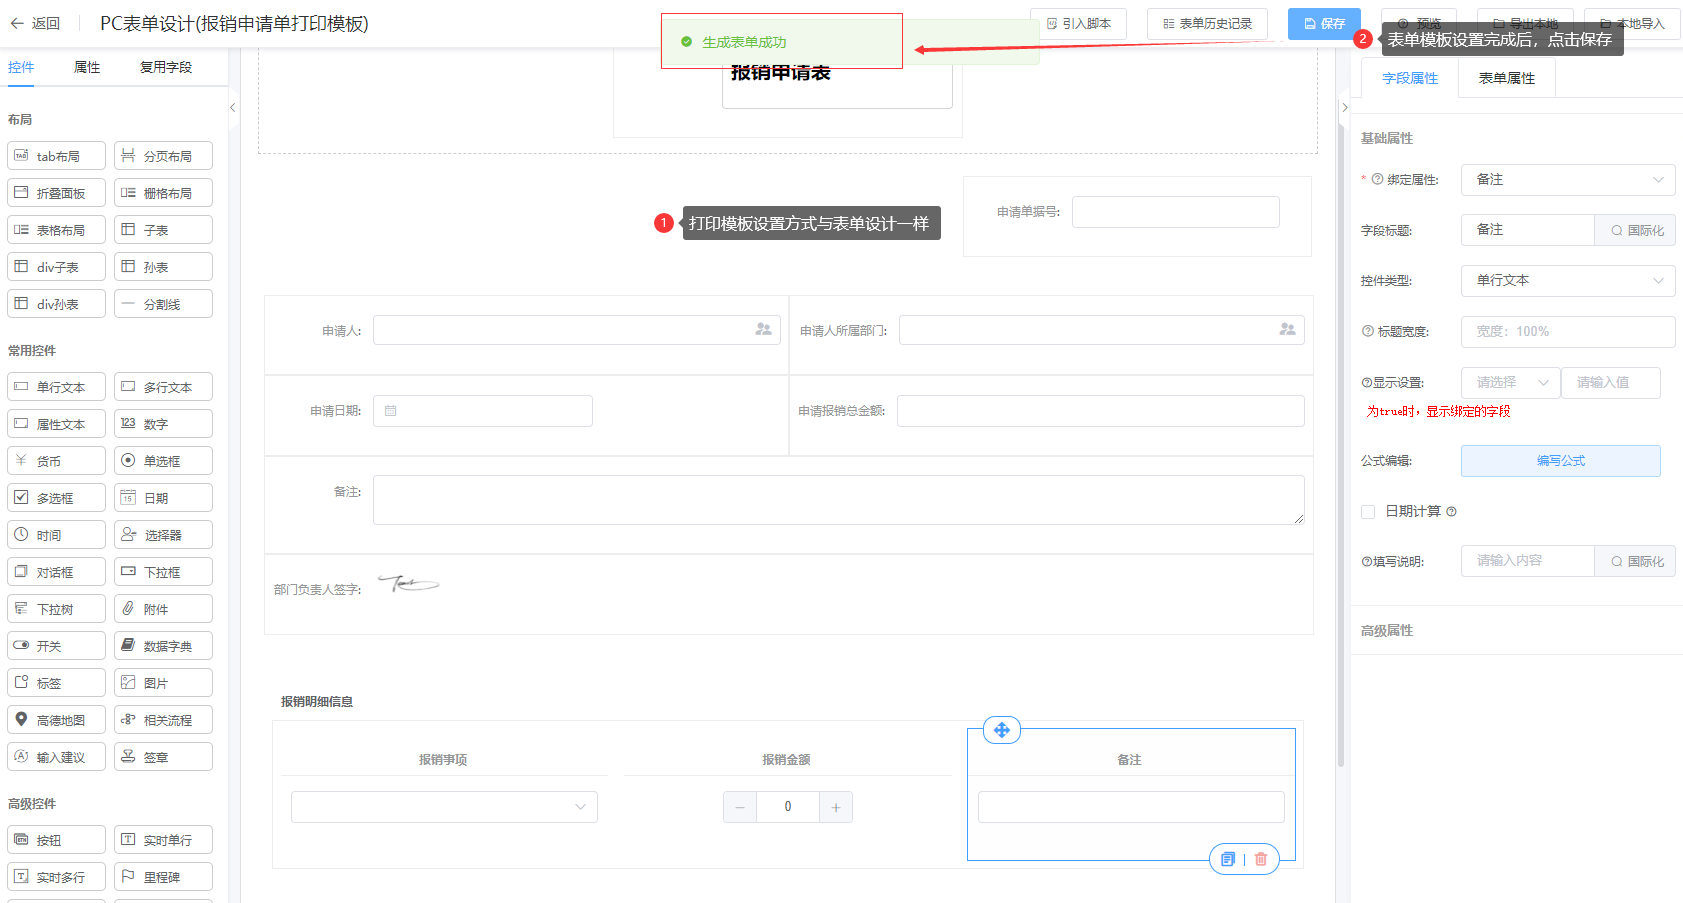Add a 单行文本 single-line text control
Viewport: 1683px width, 903px height.
(56, 387)
